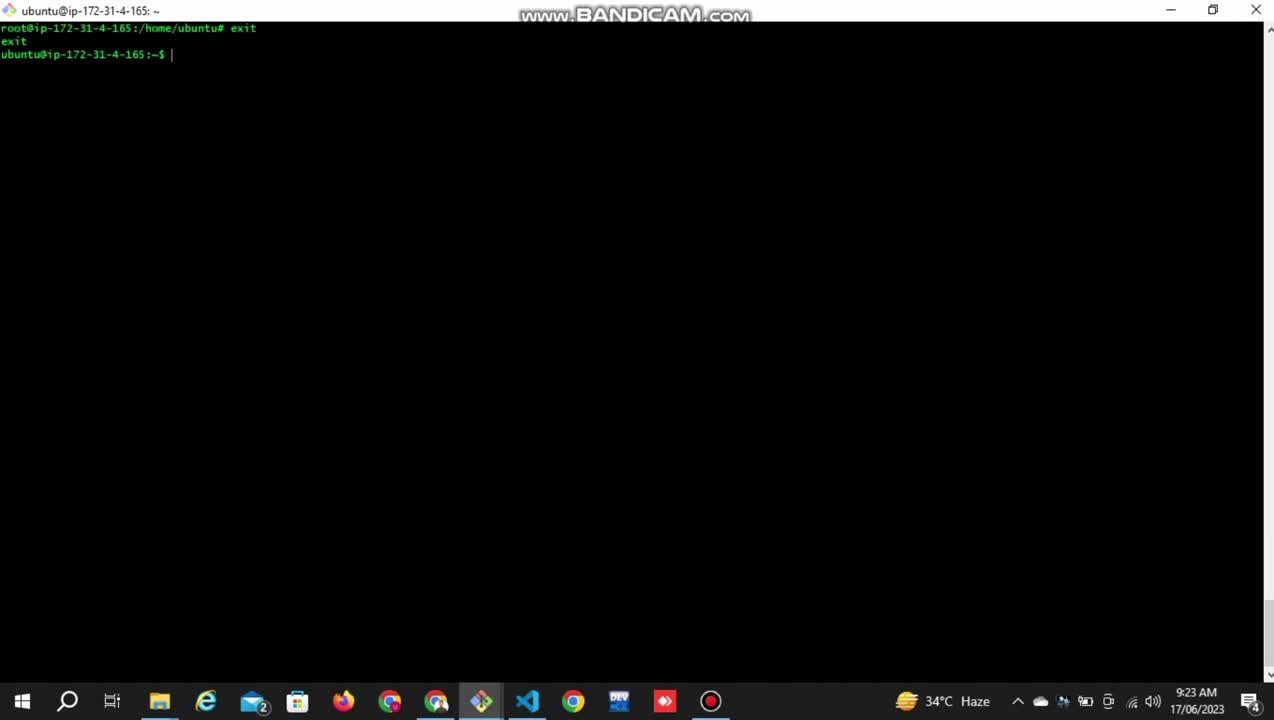Open volume speaker tray icon
Image resolution: width=1274 pixels, height=720 pixels.
click(x=1153, y=702)
